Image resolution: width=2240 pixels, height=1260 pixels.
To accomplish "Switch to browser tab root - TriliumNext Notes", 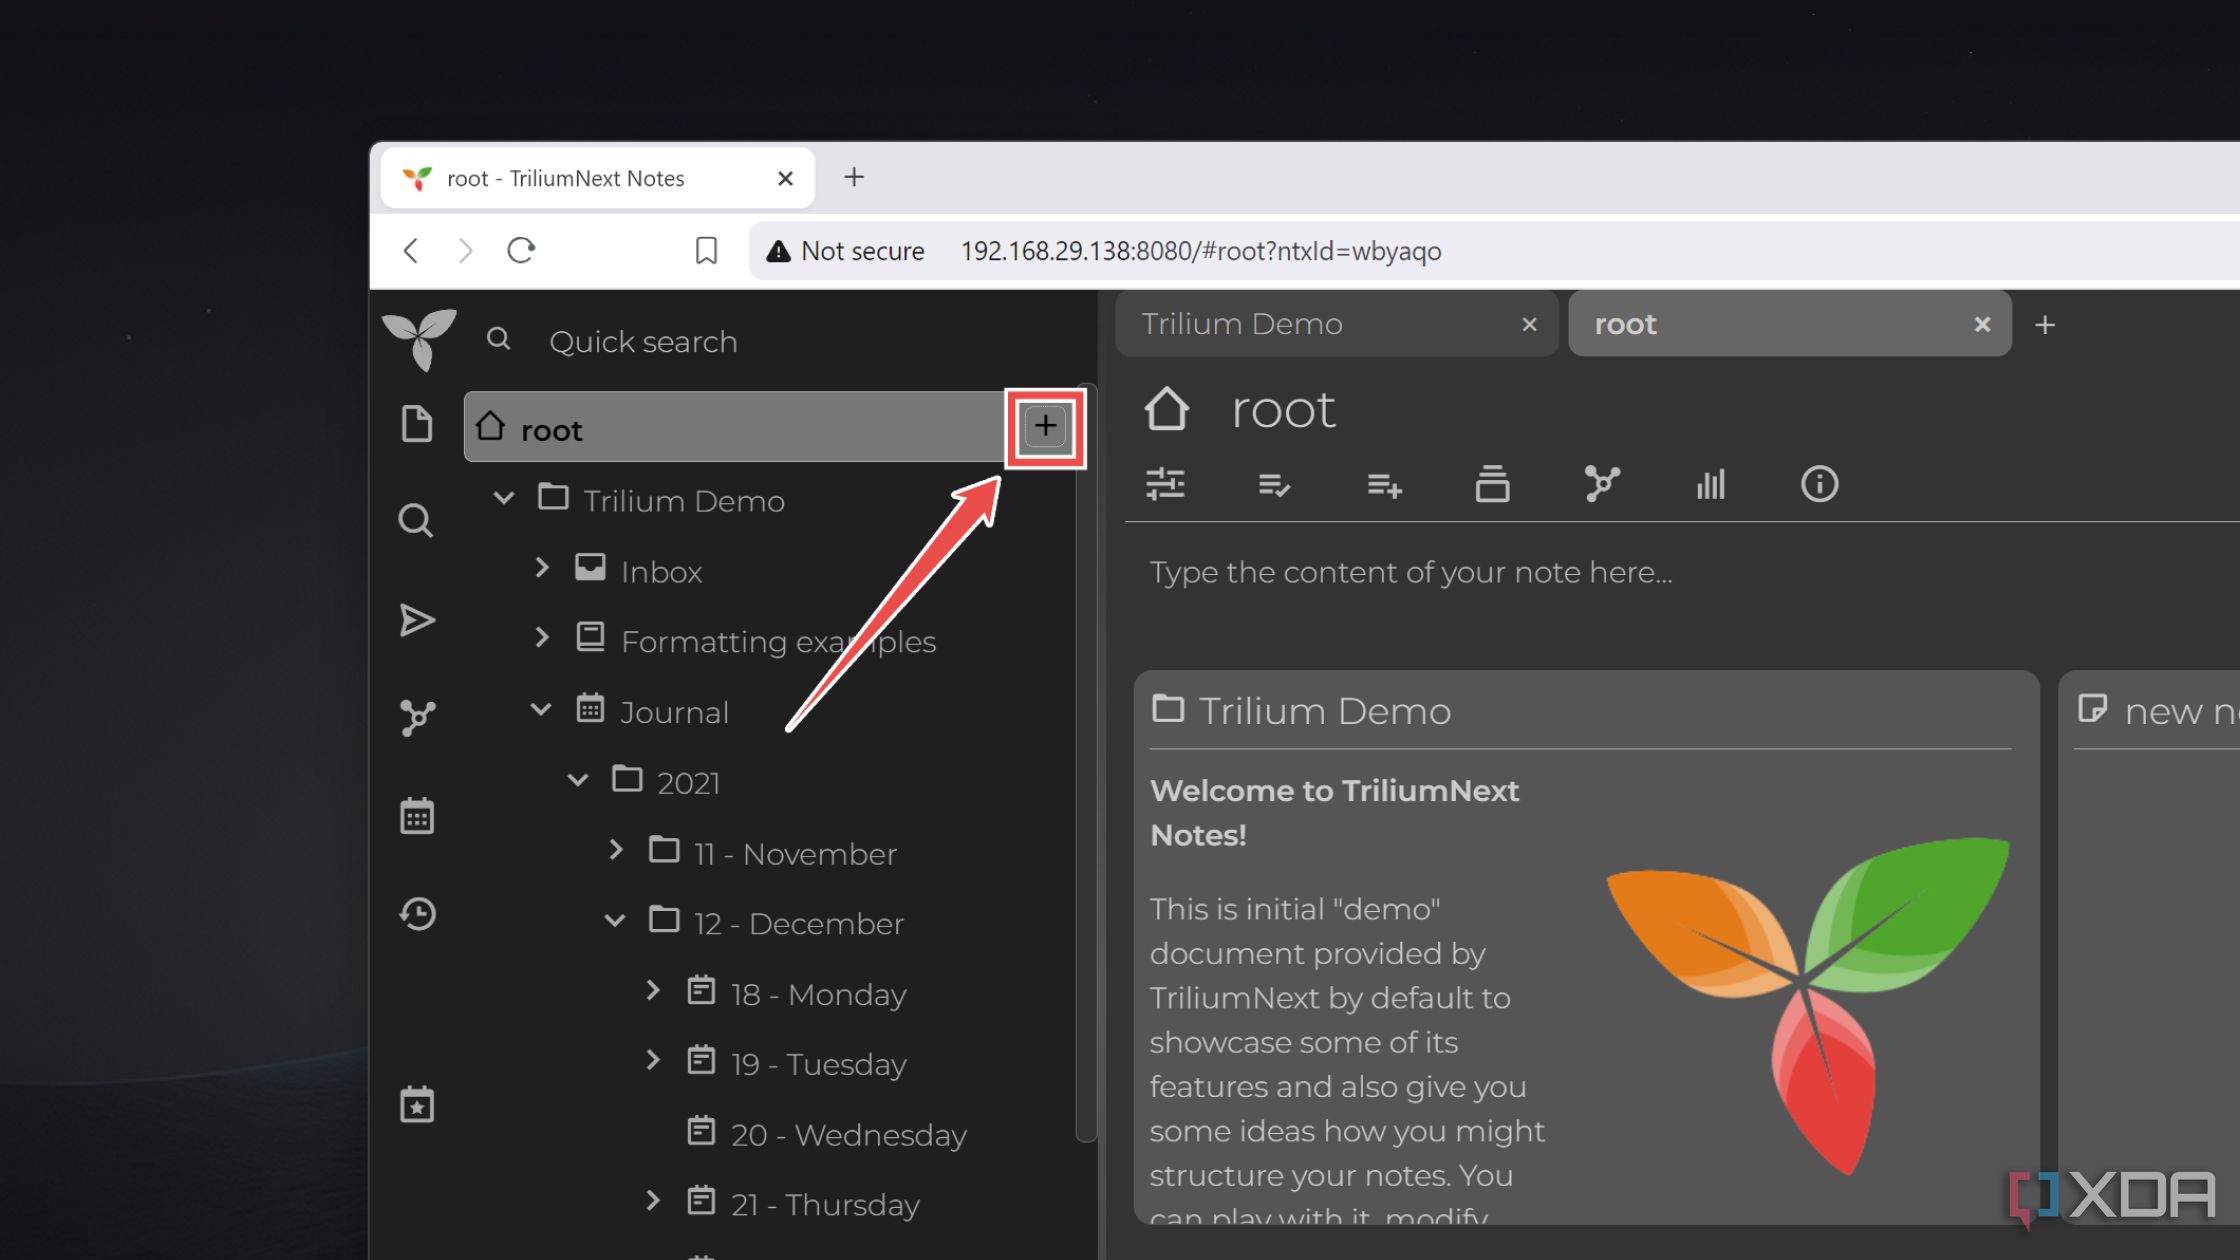I will [x=597, y=178].
